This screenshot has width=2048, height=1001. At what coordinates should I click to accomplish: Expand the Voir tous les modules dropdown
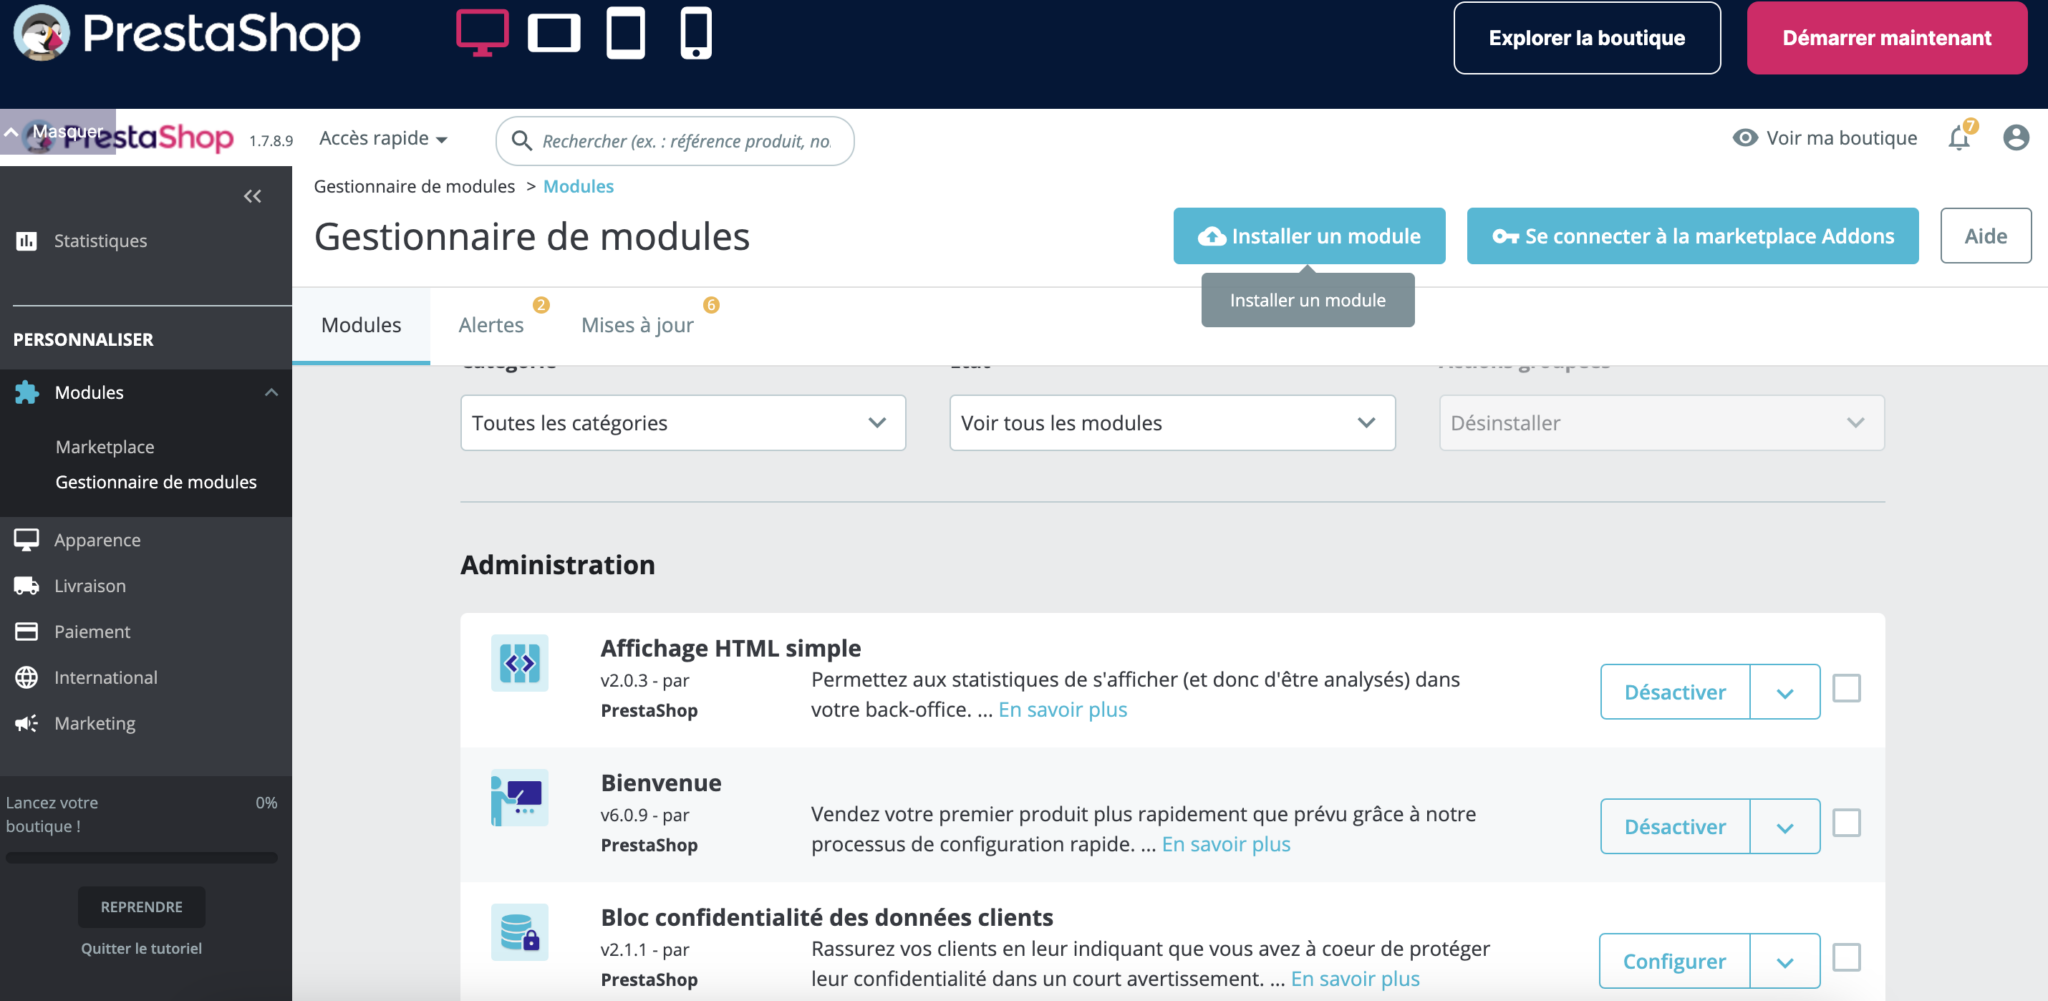click(x=1171, y=423)
